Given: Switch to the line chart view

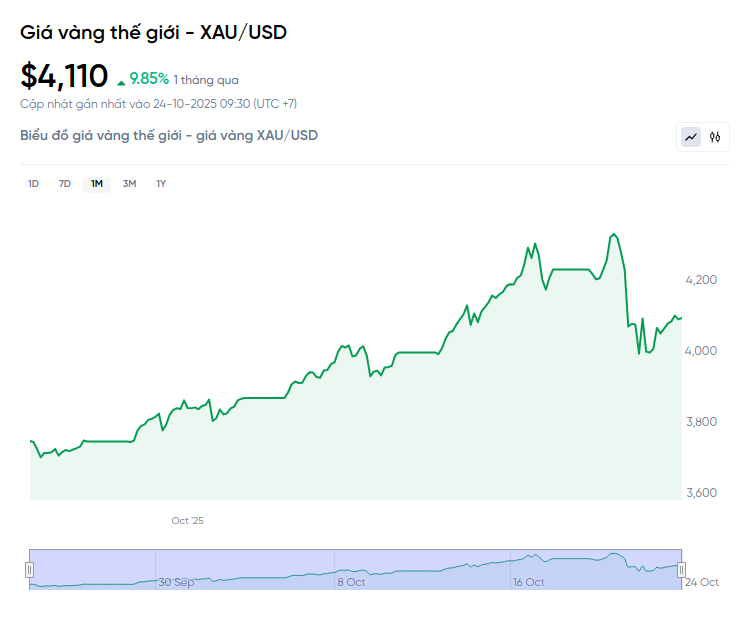Looking at the screenshot, I should coord(691,137).
